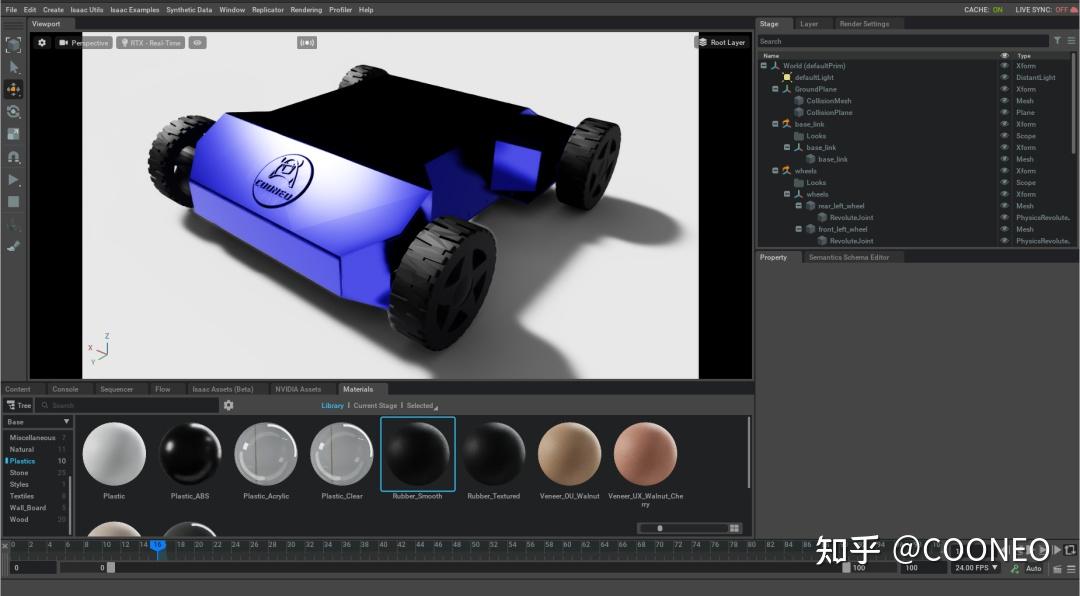
Task: Toggle visibility of rear_left_wheel mesh
Action: click(1005, 206)
